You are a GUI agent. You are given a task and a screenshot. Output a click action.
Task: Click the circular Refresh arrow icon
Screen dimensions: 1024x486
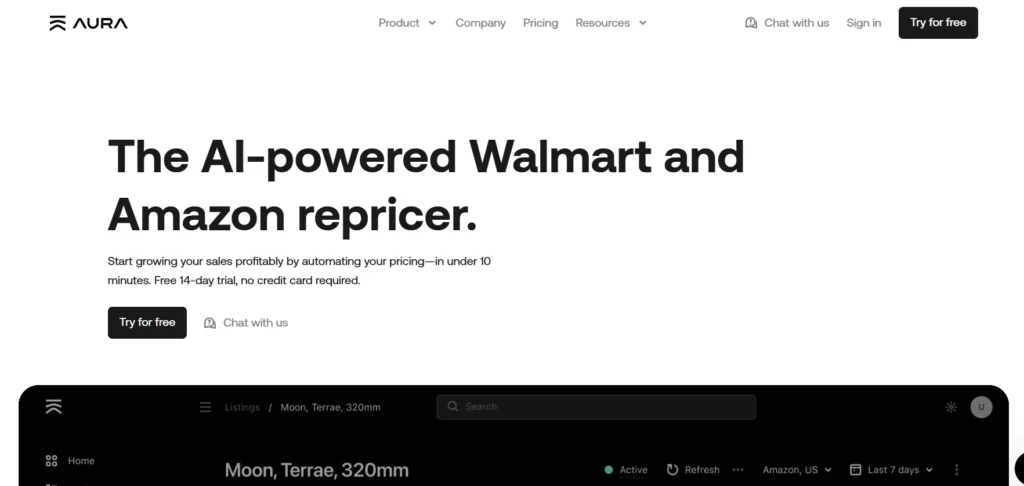click(672, 470)
